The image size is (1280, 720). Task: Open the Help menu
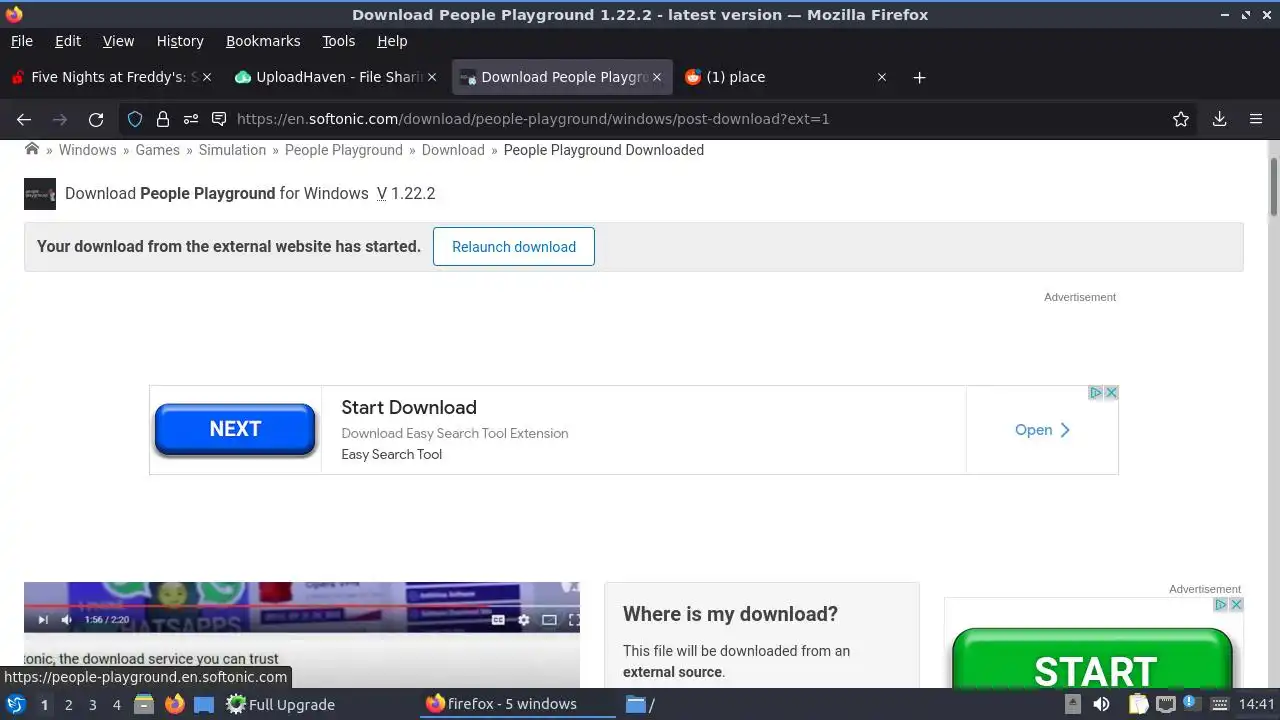point(392,41)
